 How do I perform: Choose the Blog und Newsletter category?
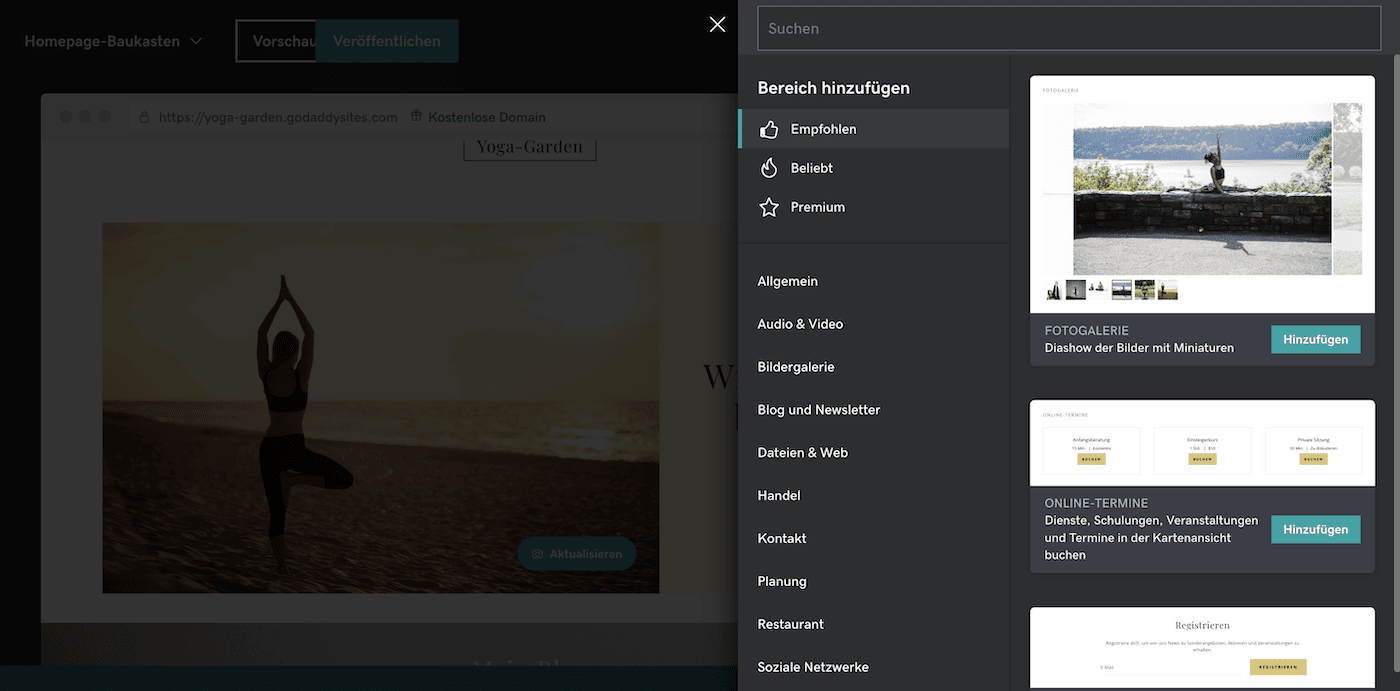coord(819,410)
